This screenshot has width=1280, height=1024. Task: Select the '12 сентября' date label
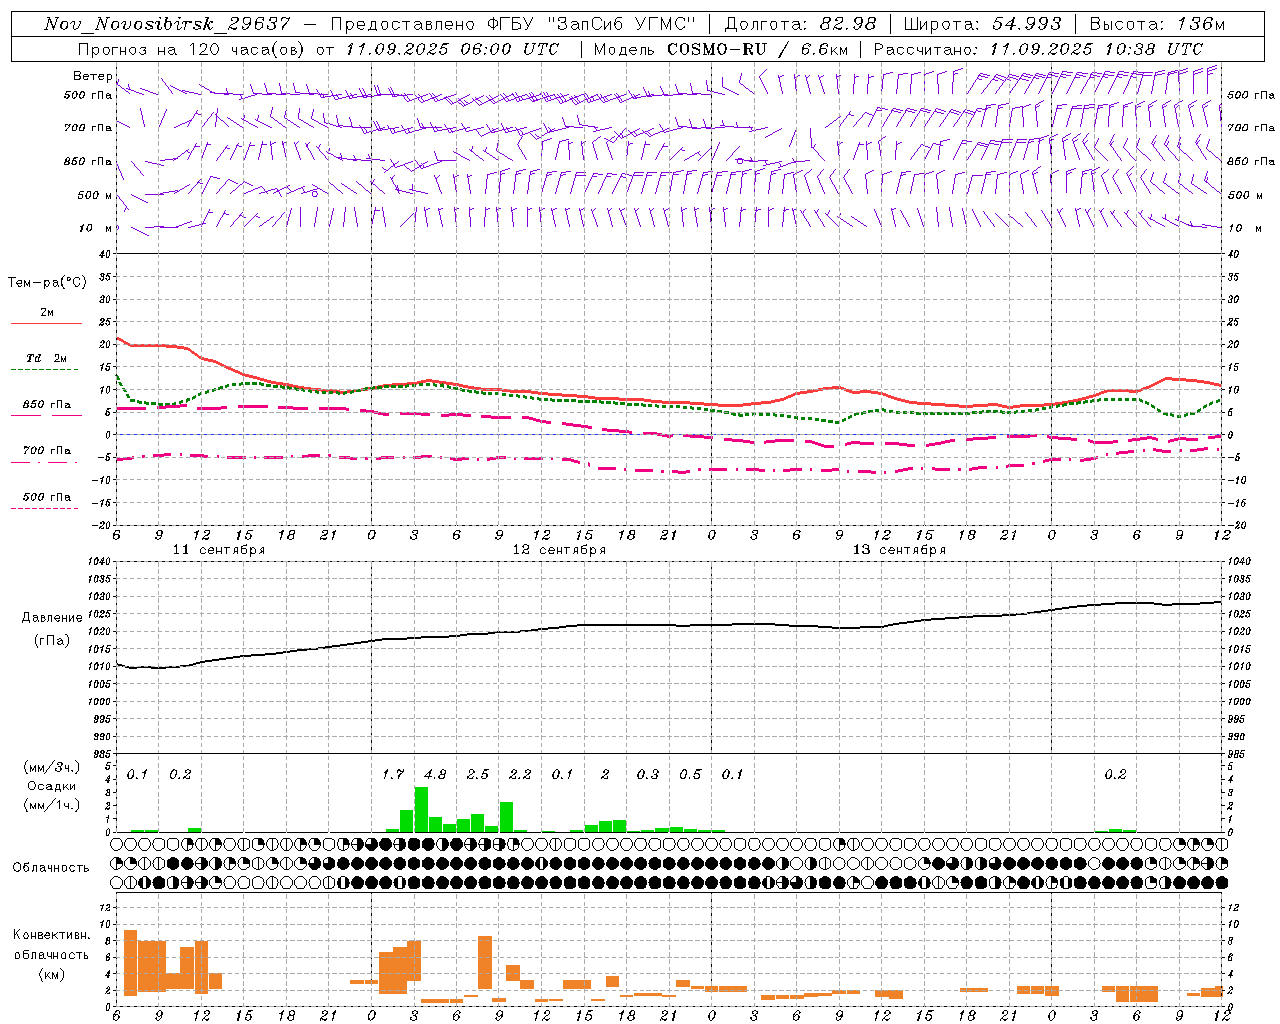click(559, 550)
